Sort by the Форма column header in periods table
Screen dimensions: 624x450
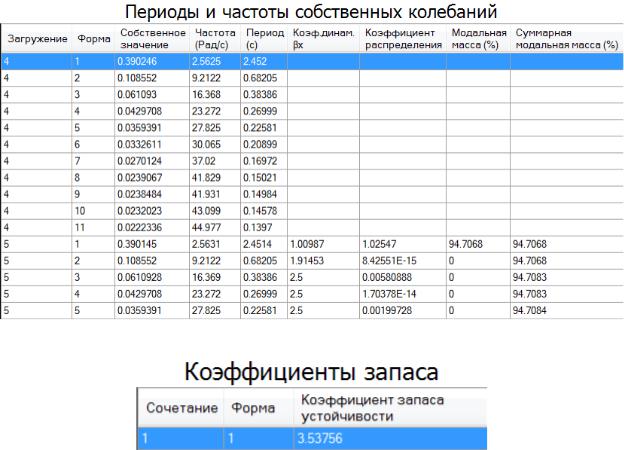point(94,39)
